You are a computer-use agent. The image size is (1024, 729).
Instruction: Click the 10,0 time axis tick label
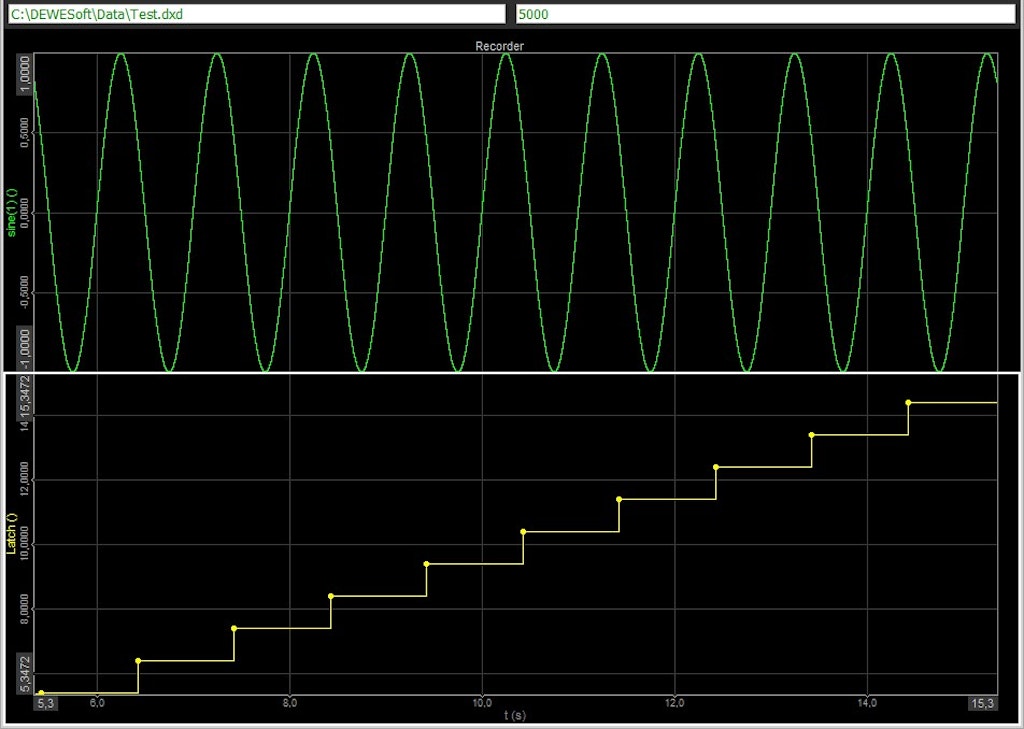pos(482,704)
